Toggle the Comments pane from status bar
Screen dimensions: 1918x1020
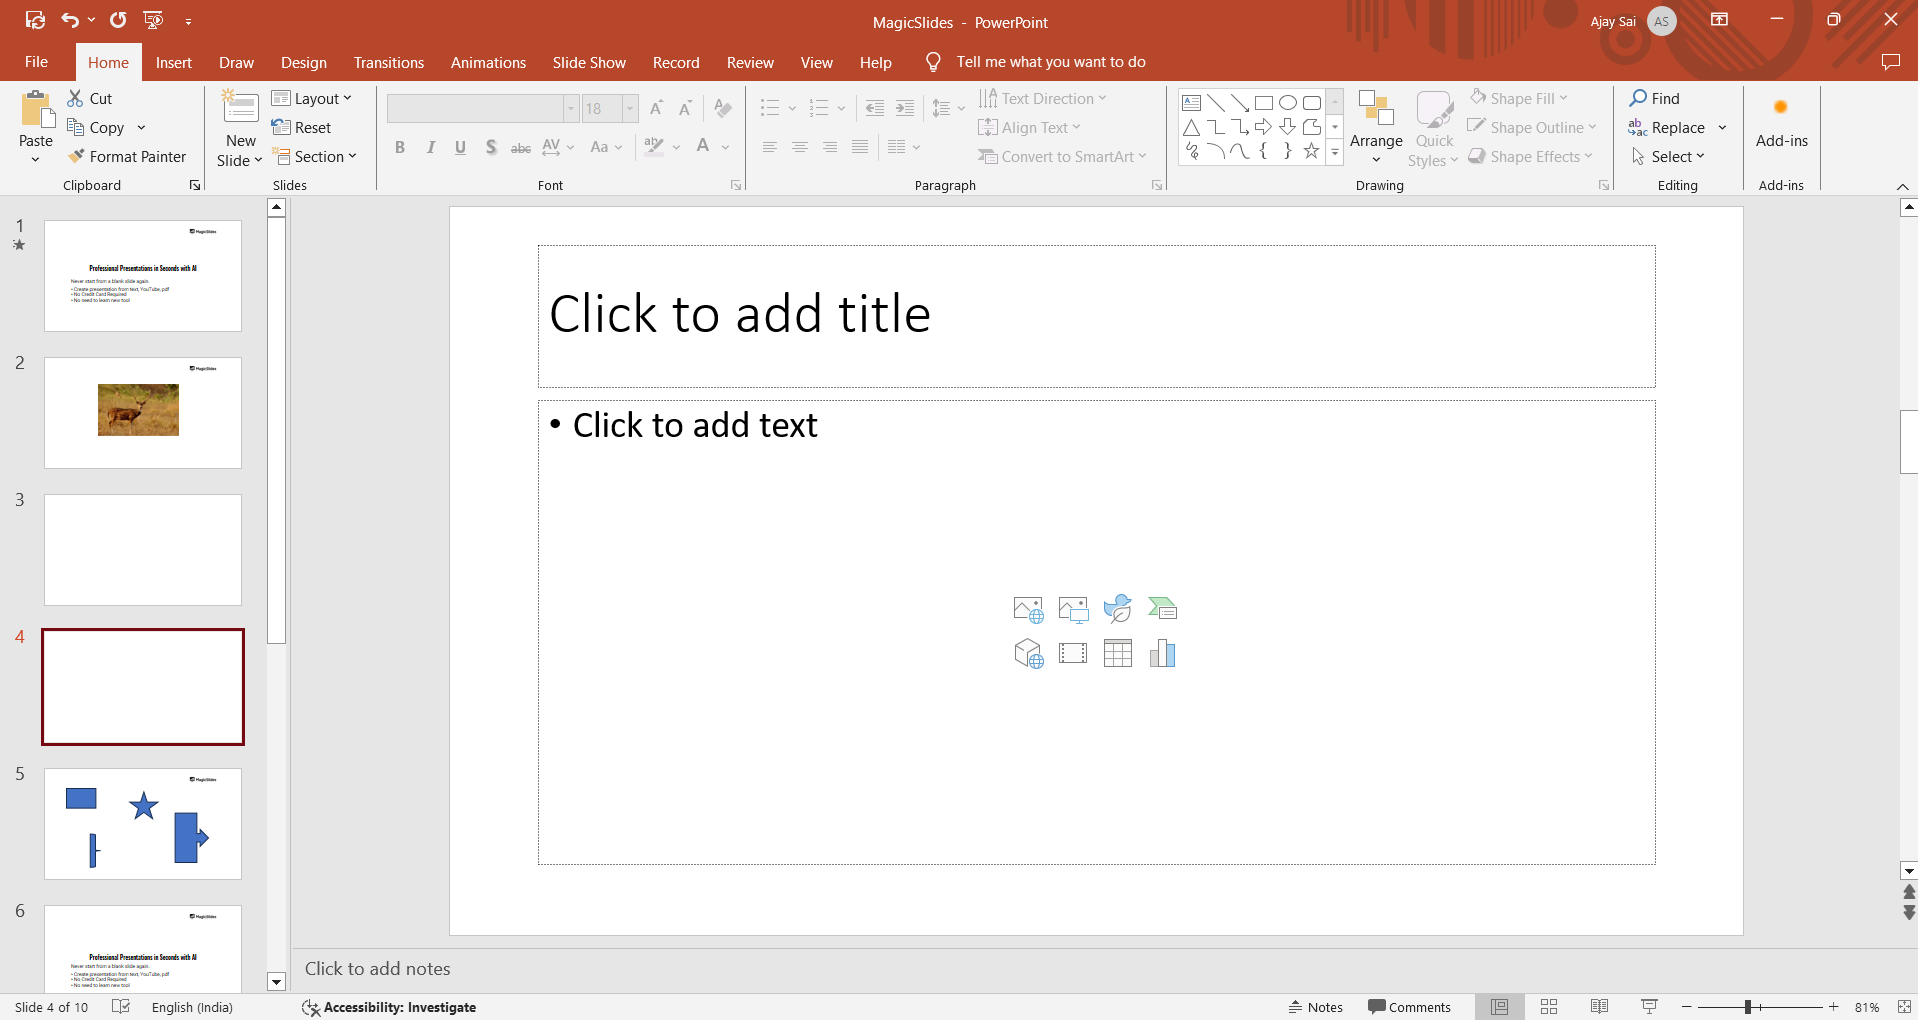[1409, 1007]
